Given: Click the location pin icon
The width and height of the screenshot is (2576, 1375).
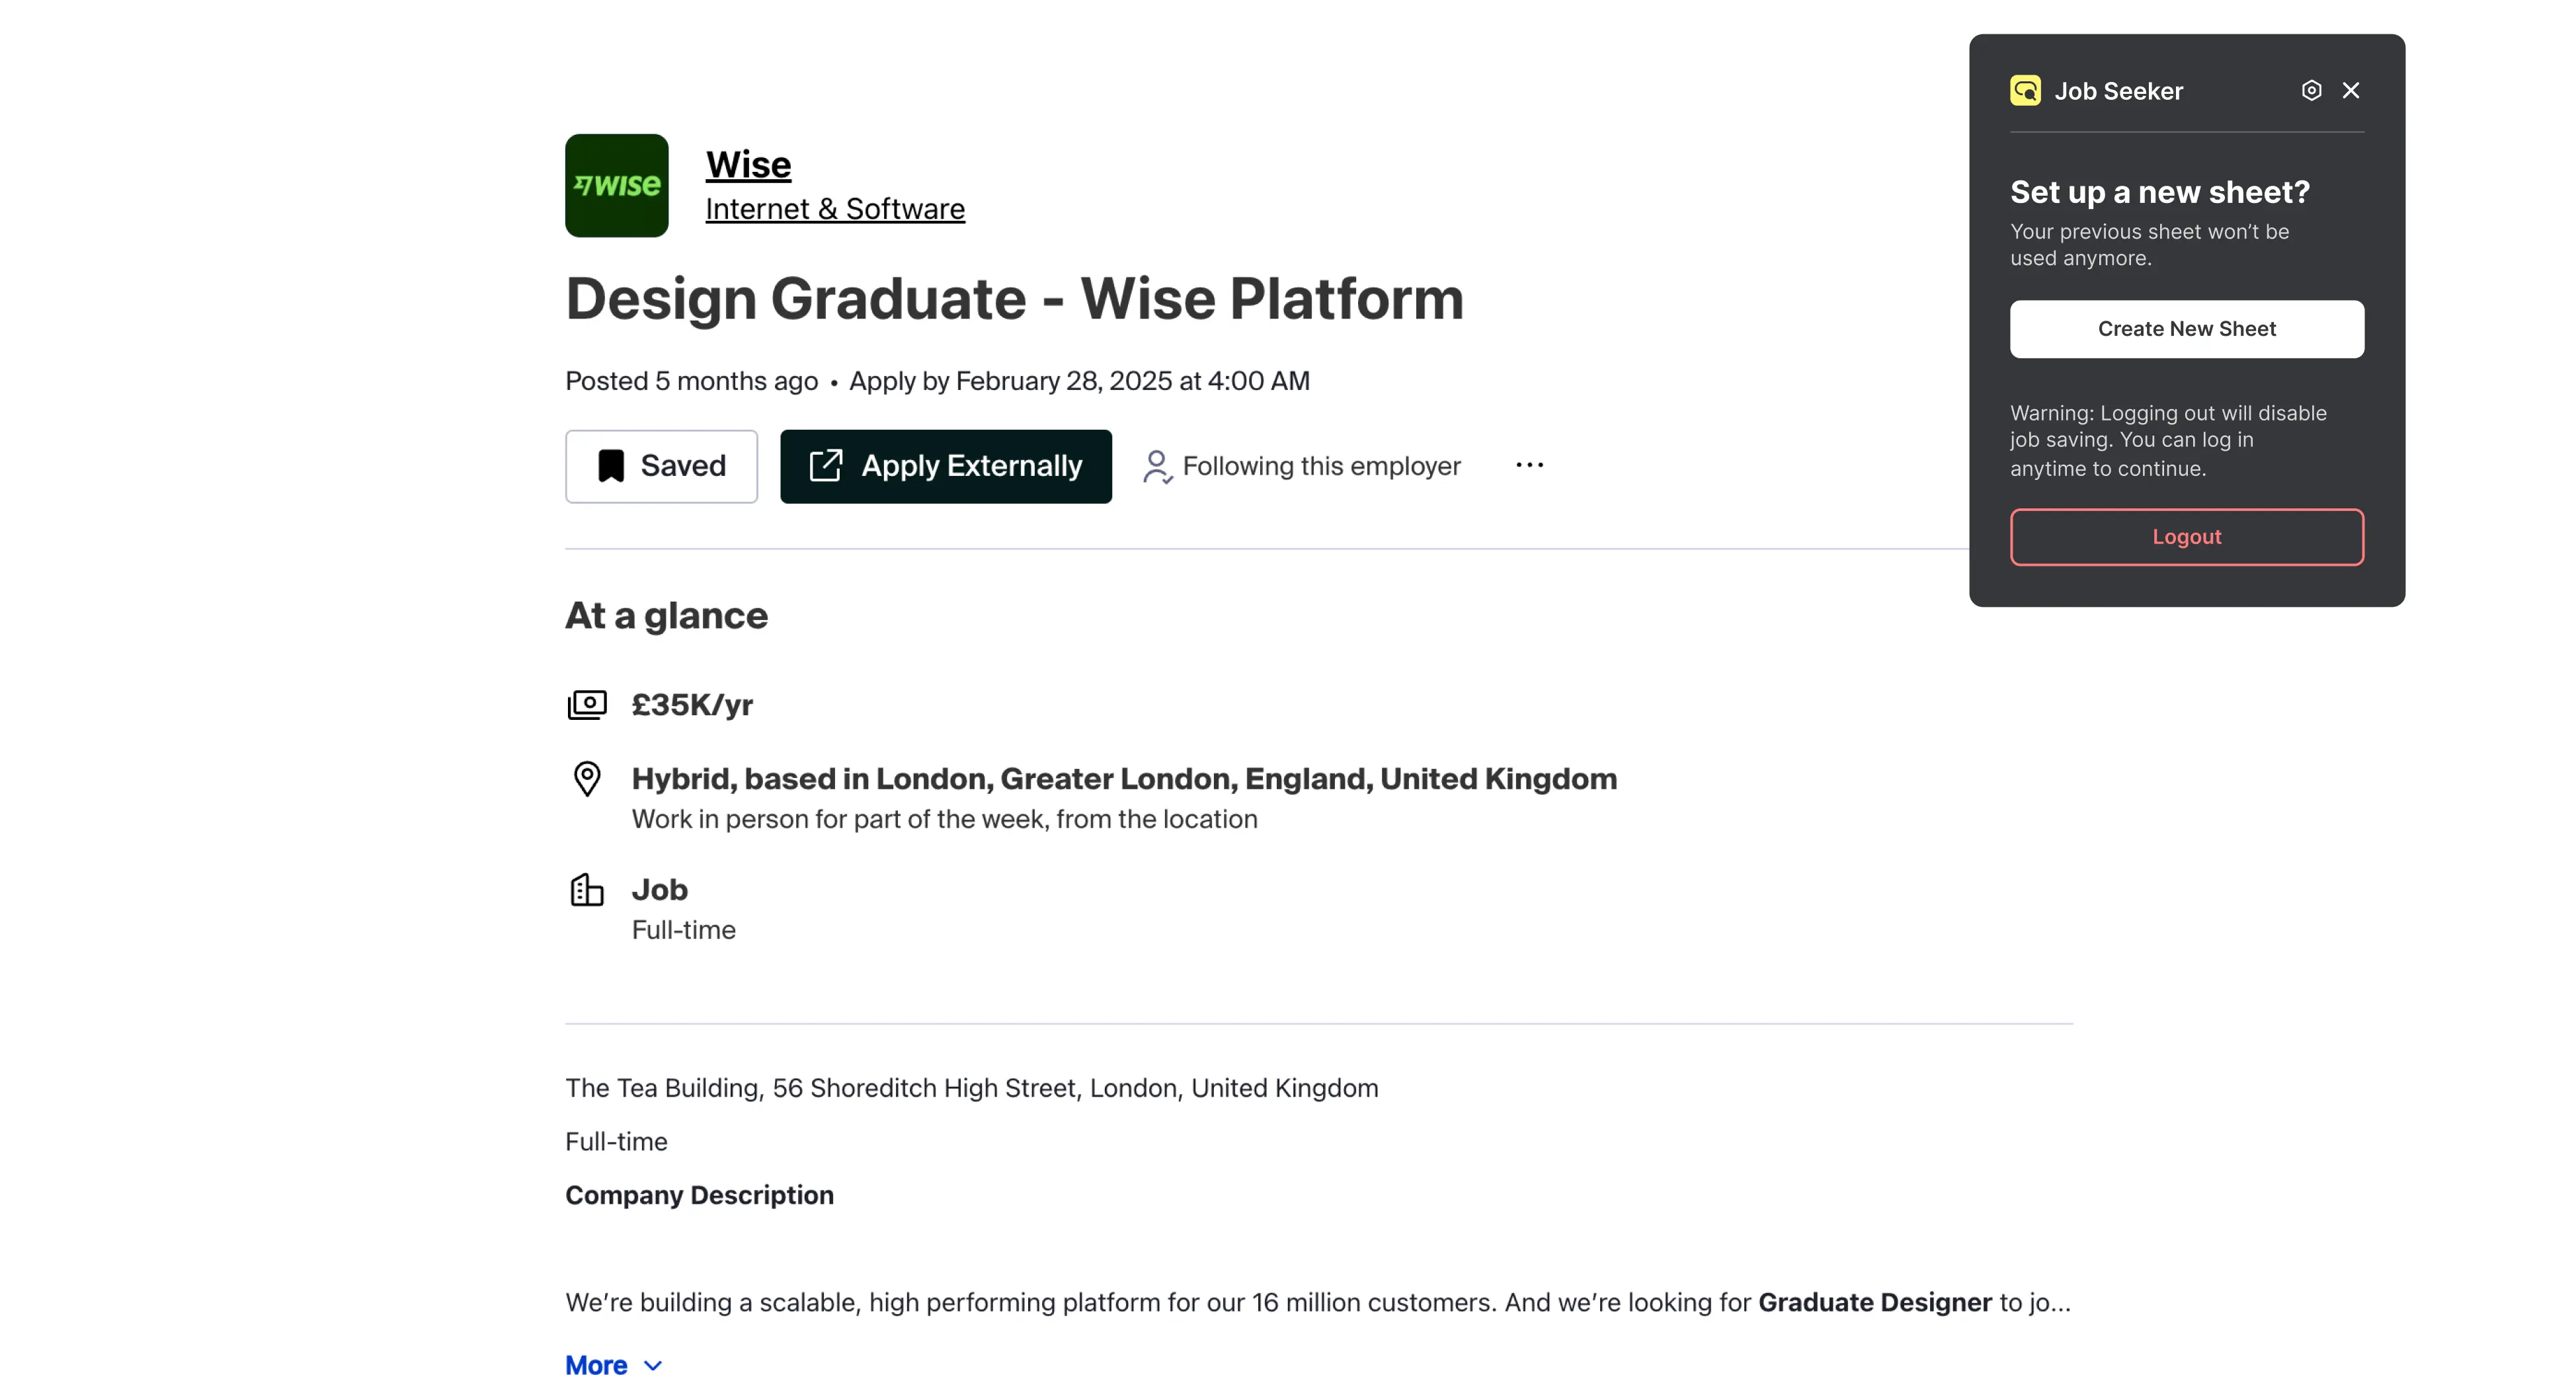Looking at the screenshot, I should (587, 779).
